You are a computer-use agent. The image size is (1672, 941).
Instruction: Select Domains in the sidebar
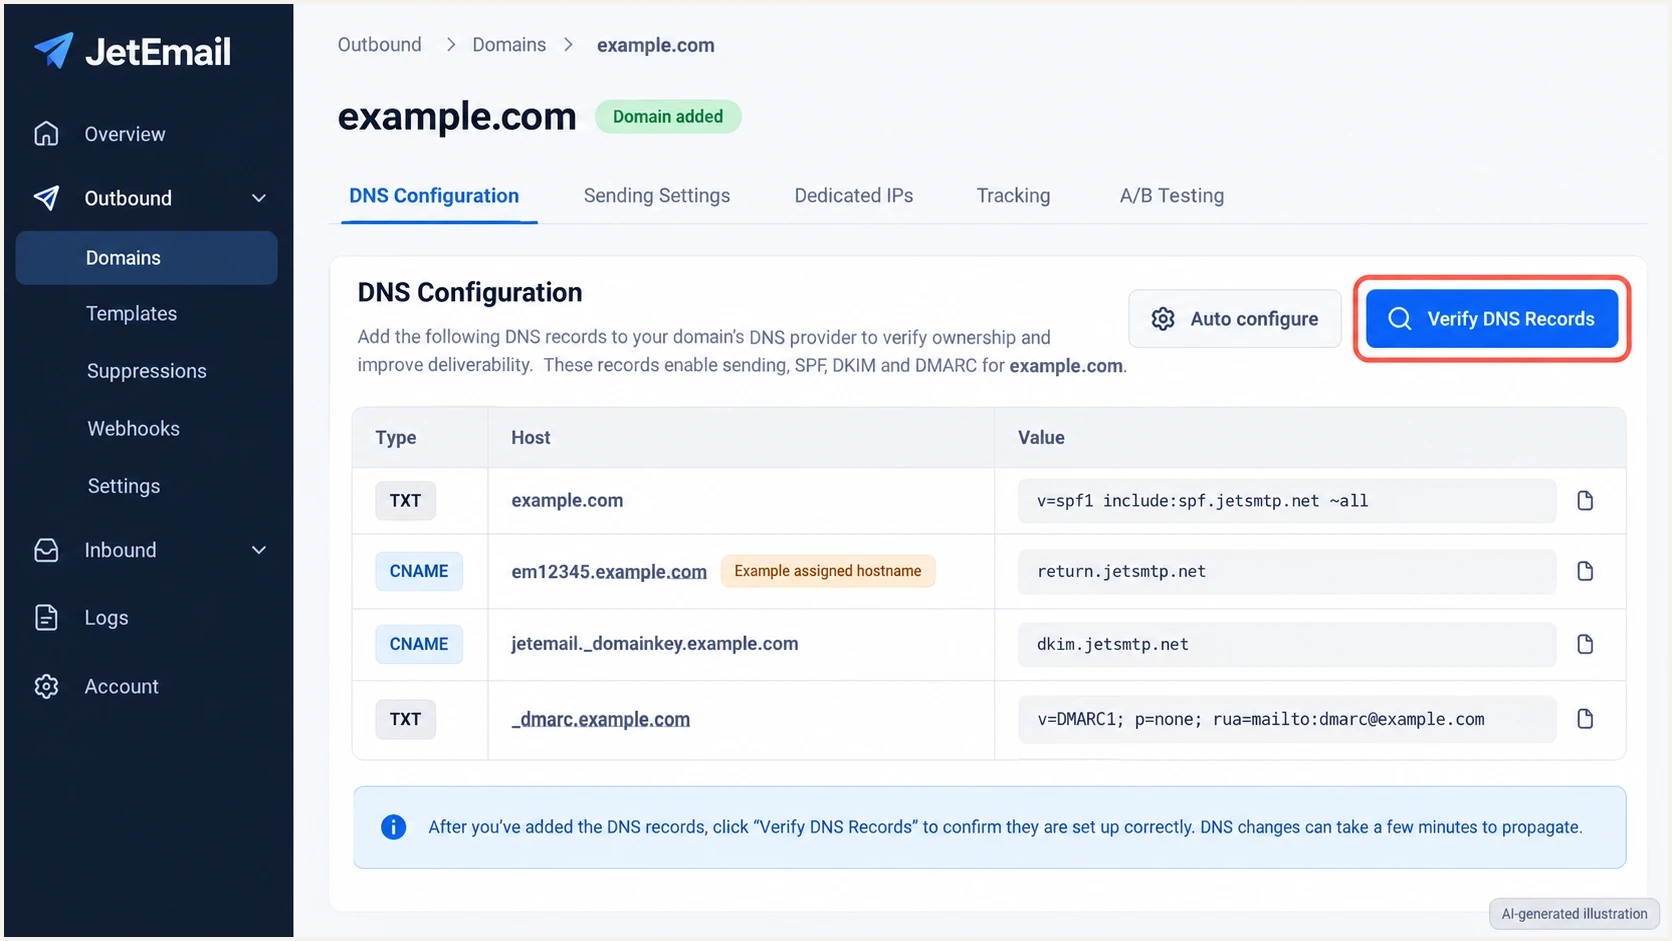[x=147, y=258]
